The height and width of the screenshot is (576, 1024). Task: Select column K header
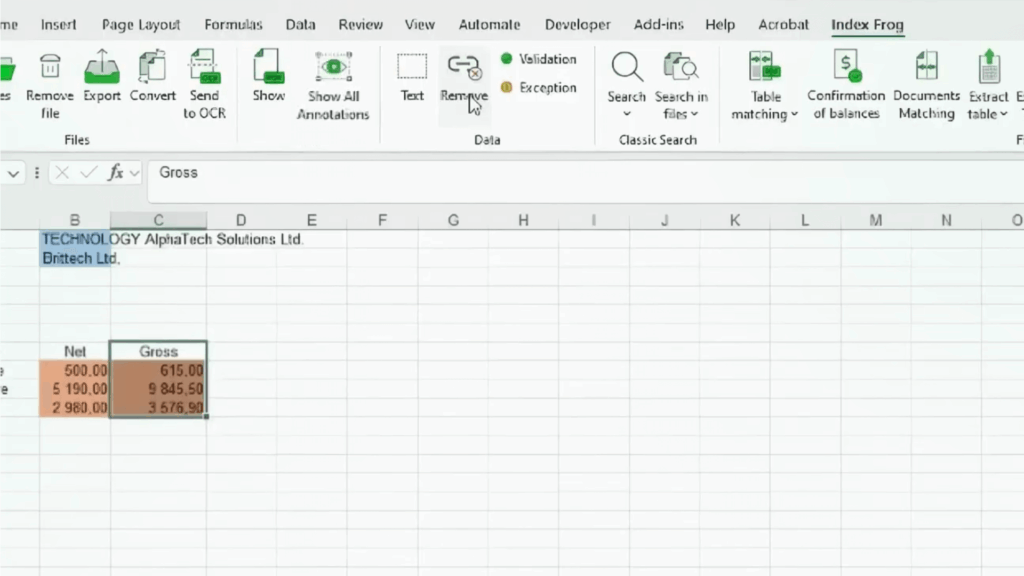click(x=735, y=220)
